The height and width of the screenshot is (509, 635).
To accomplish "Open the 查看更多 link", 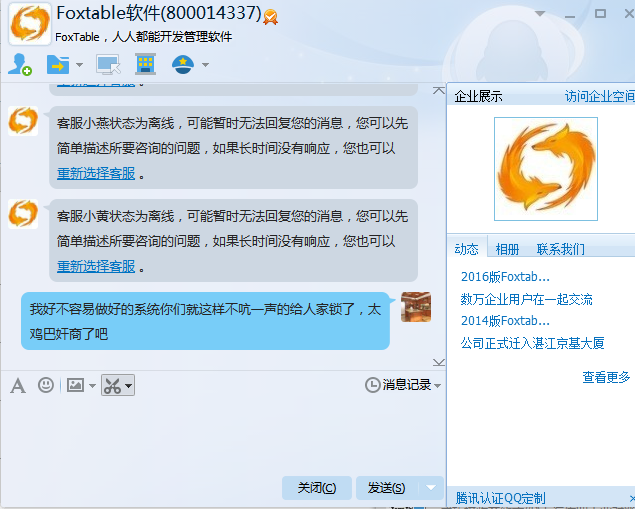I will coord(606,377).
